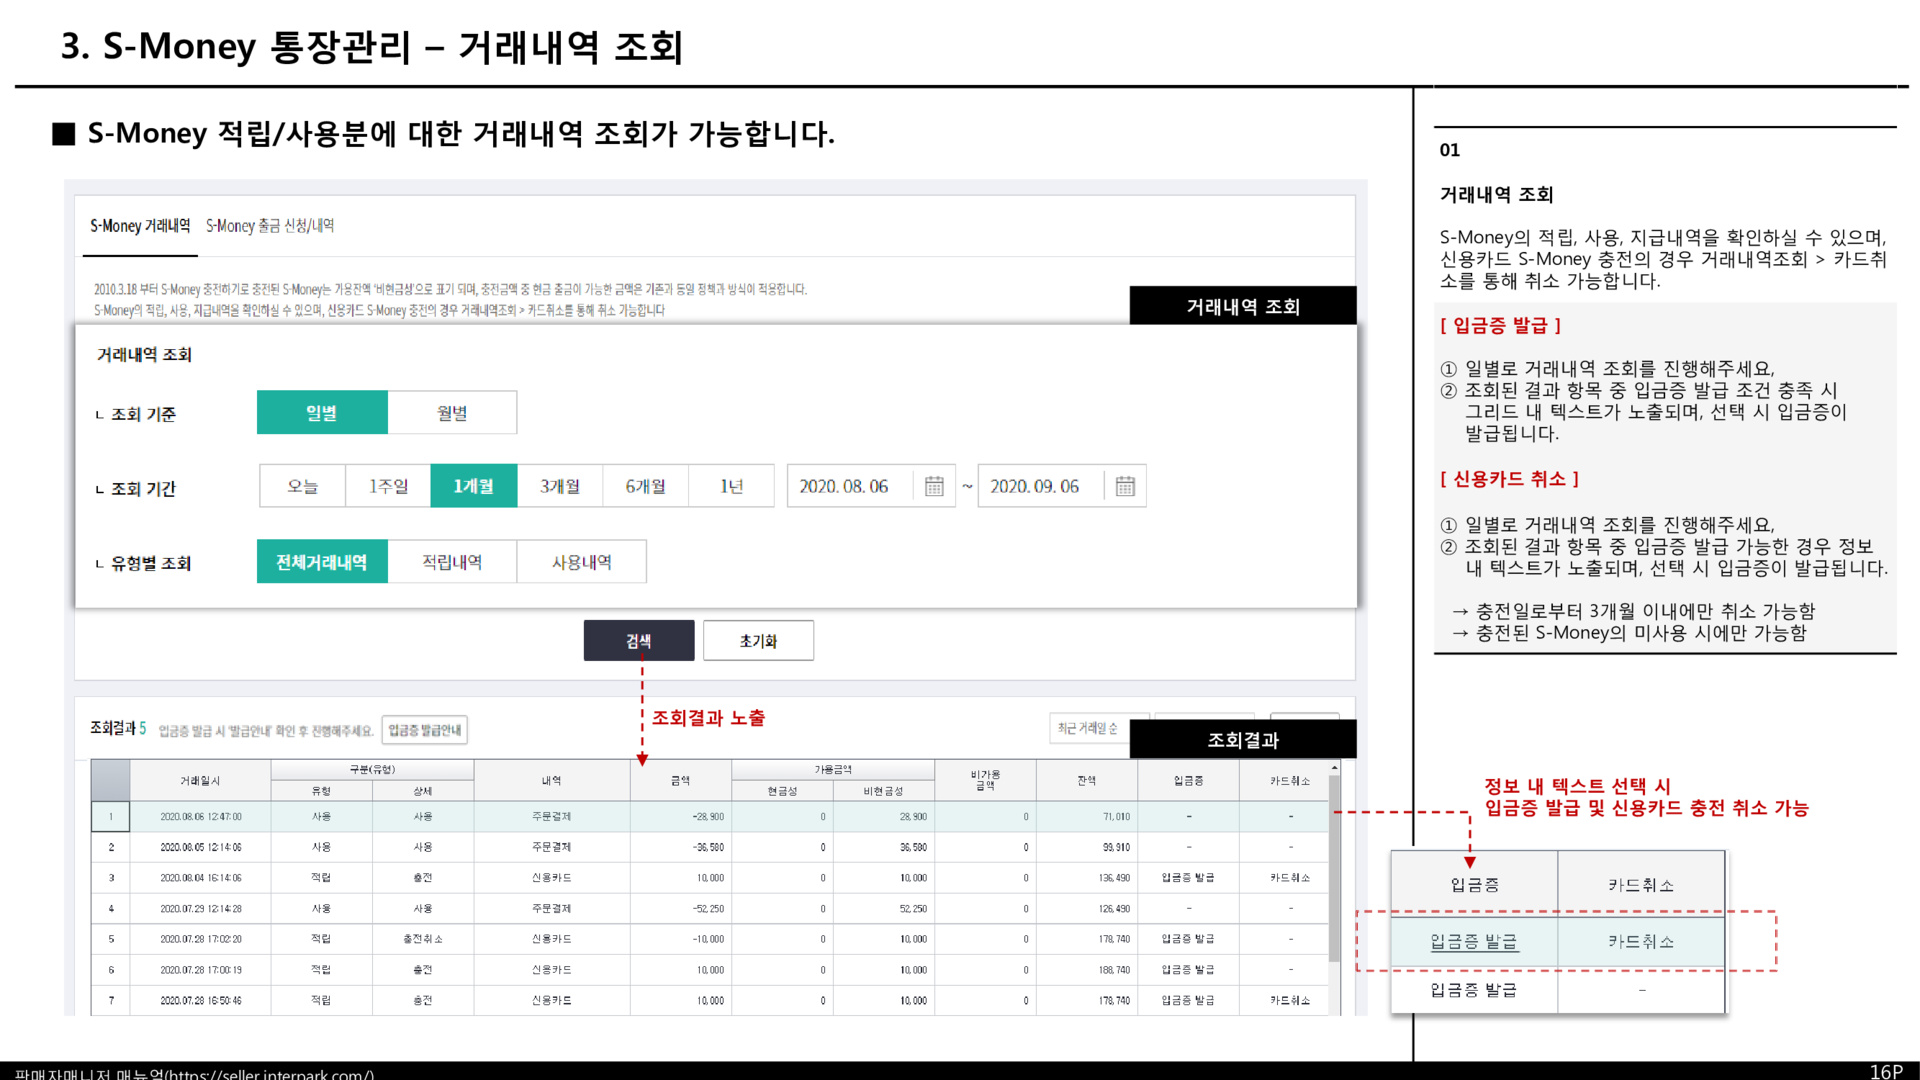Choose the 6개월 period option
Screen dimensions: 1920x1080
pos(646,486)
